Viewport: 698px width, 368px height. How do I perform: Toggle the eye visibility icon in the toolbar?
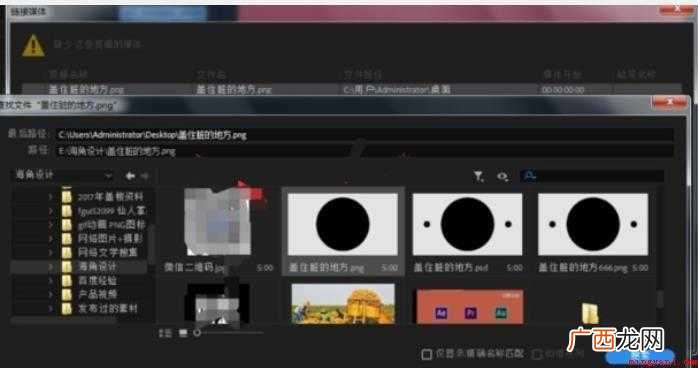[x=503, y=177]
